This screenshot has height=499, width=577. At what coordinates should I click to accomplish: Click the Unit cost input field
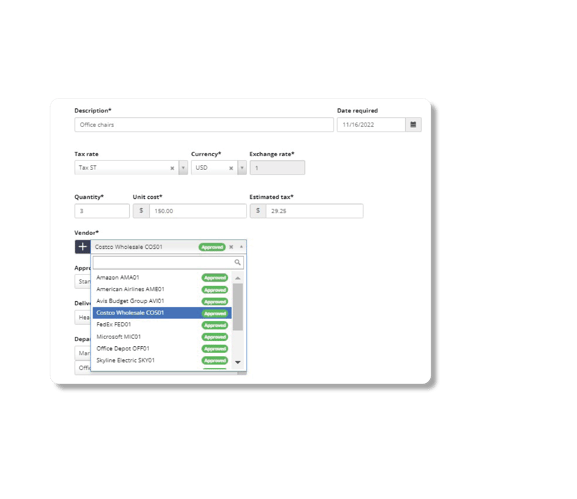198,211
